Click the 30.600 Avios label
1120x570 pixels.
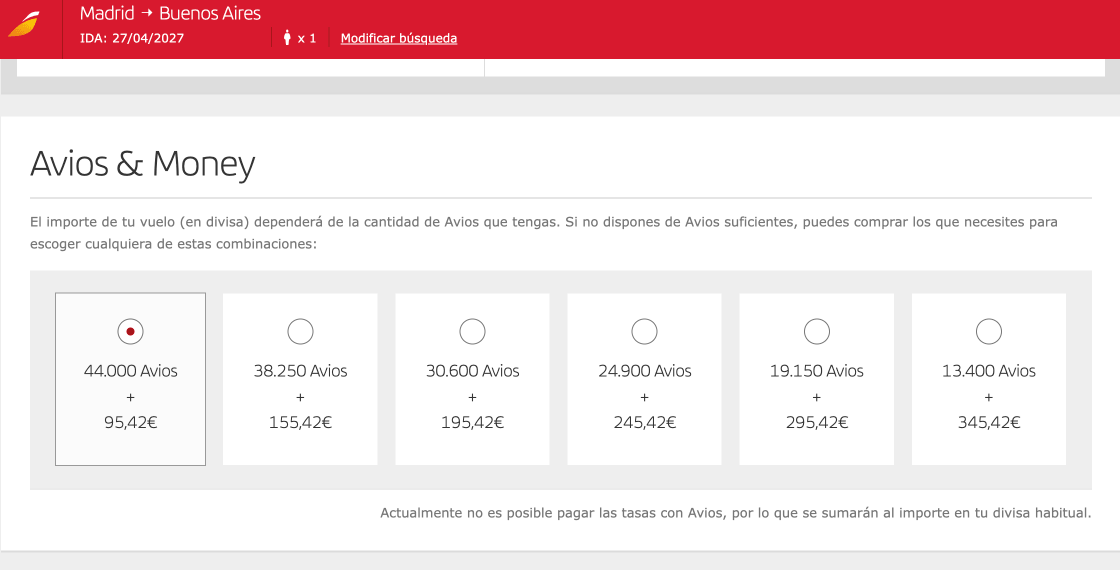tap(472, 371)
